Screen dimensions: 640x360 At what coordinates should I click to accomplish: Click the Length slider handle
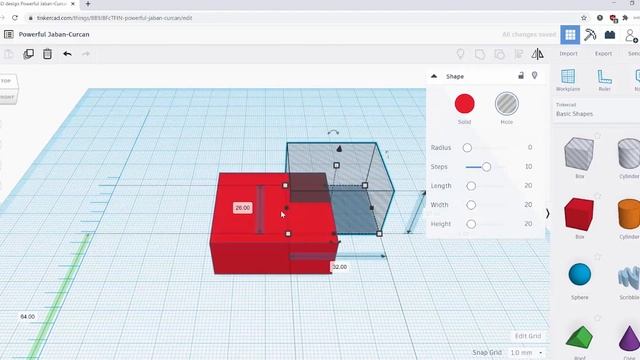(471, 186)
